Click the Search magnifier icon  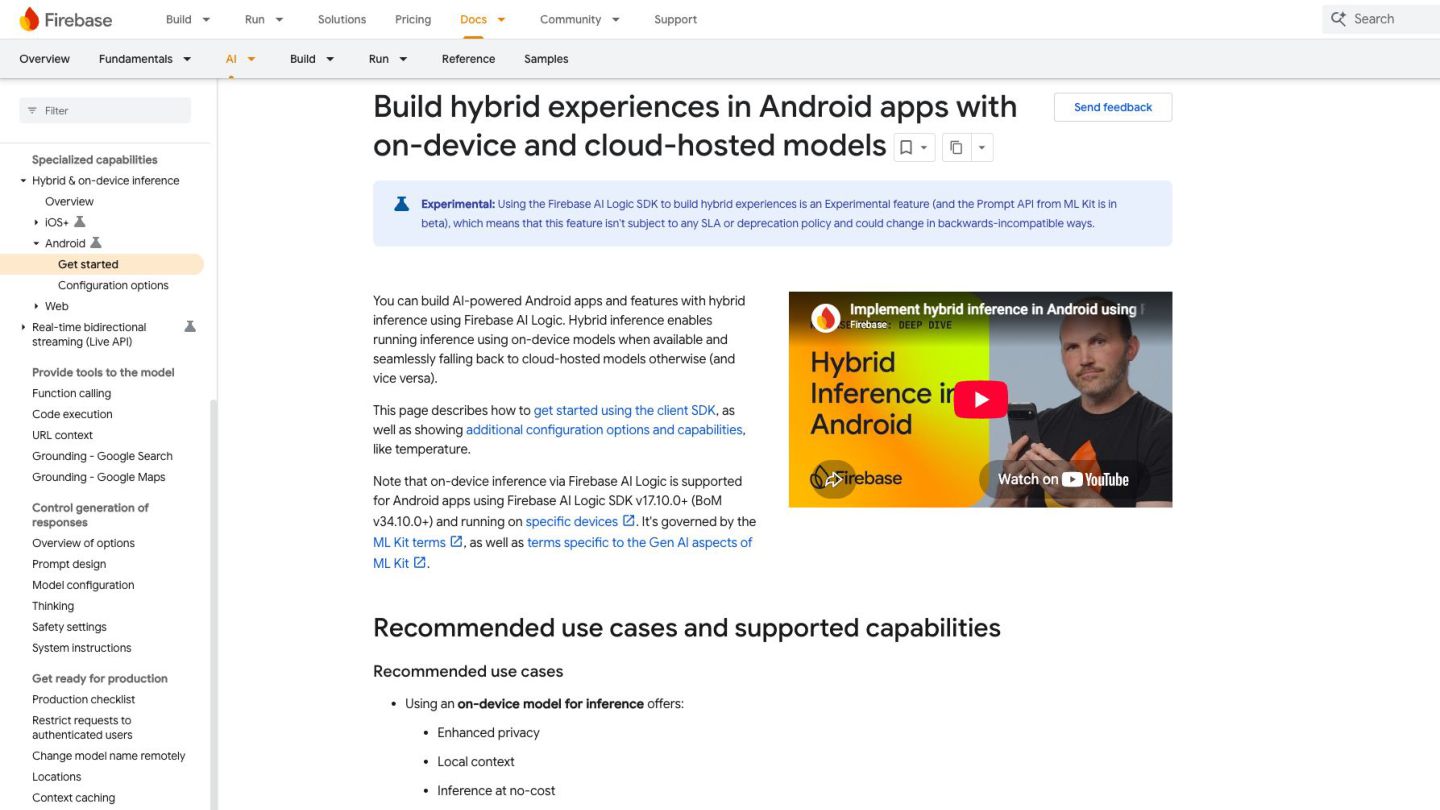point(1338,19)
